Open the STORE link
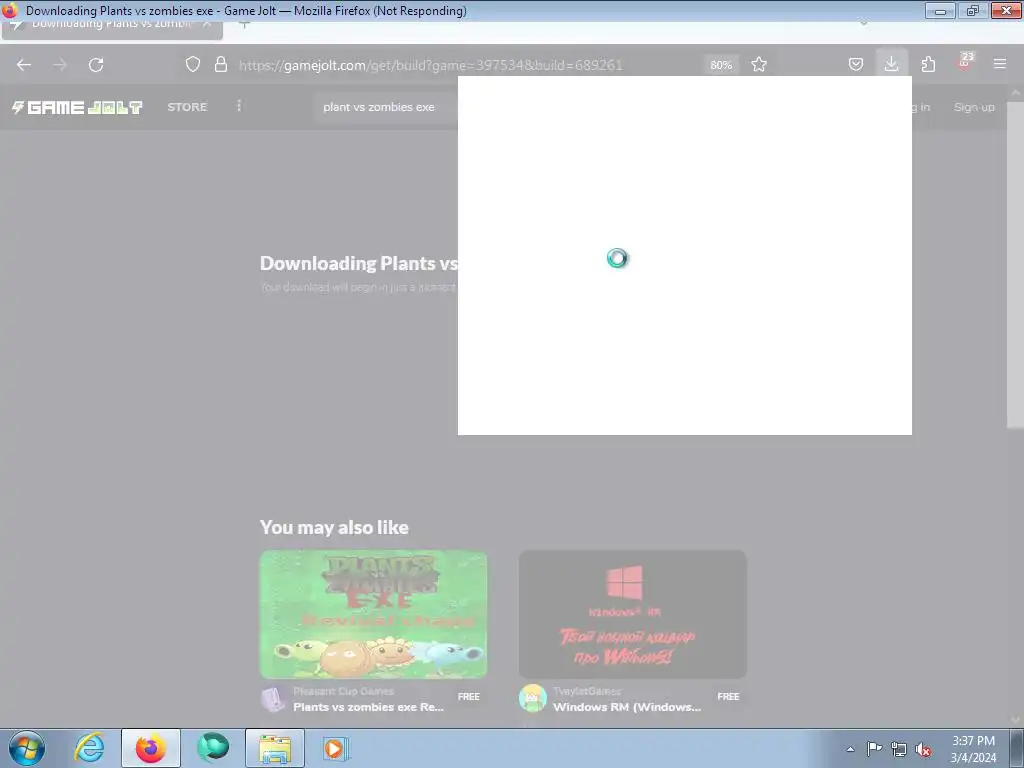 [x=187, y=107]
